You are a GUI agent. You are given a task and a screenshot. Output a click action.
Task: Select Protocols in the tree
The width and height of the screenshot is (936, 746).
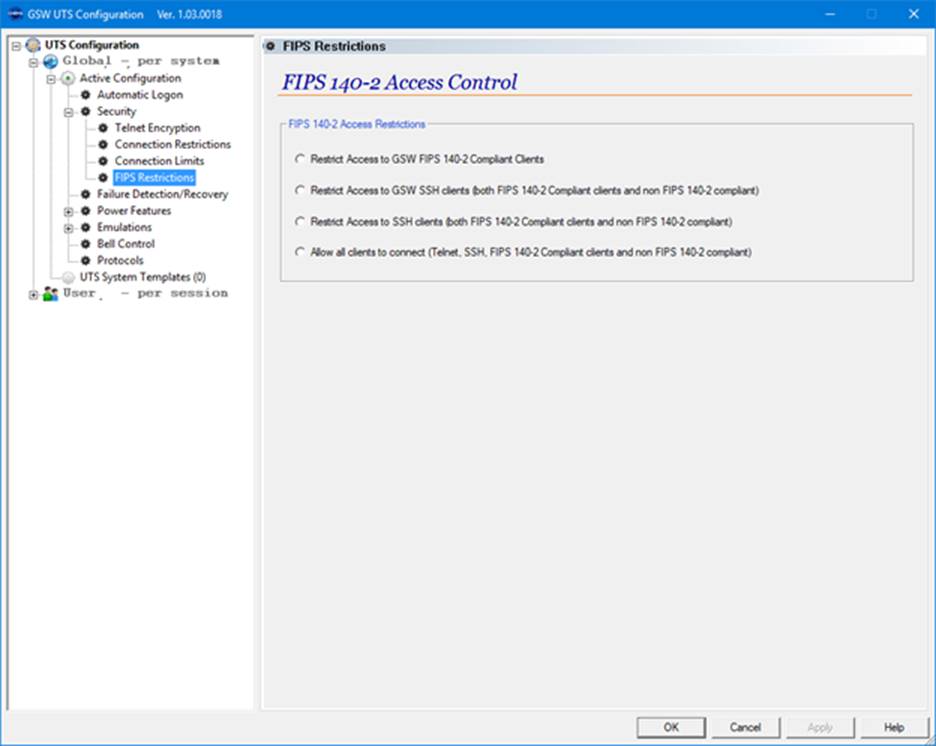coord(121,260)
